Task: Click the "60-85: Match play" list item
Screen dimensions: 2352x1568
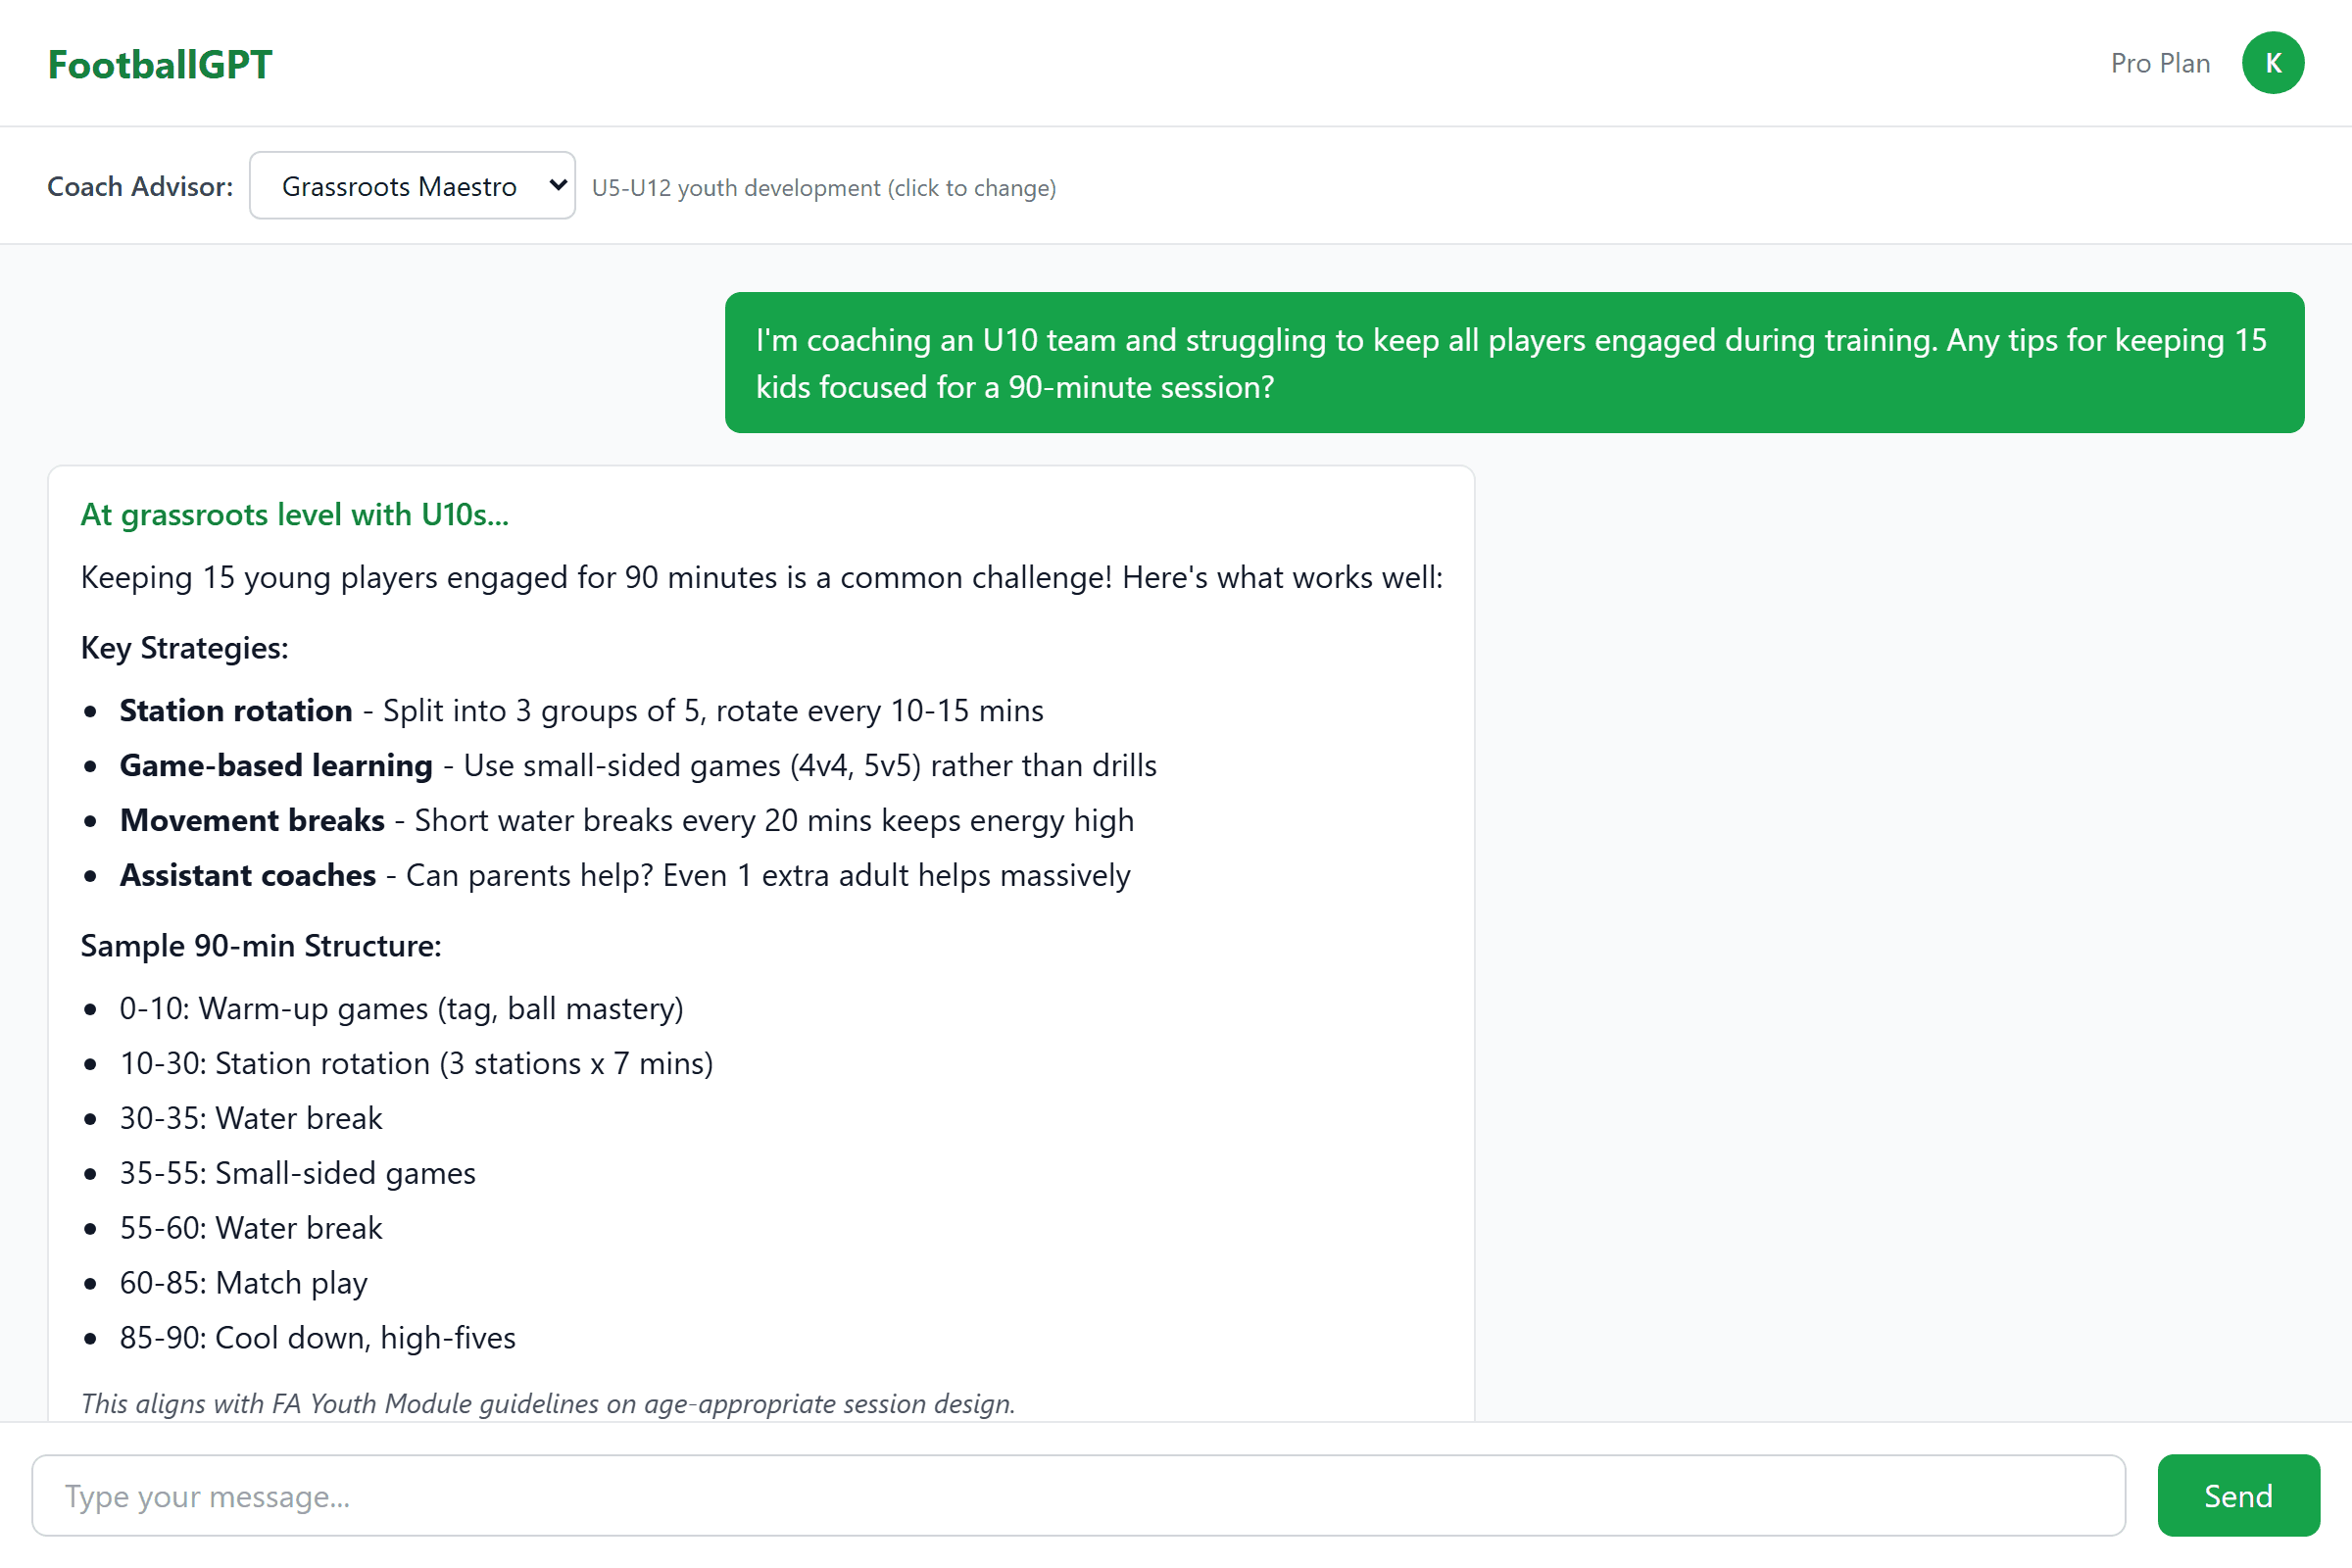Action: (x=243, y=1282)
